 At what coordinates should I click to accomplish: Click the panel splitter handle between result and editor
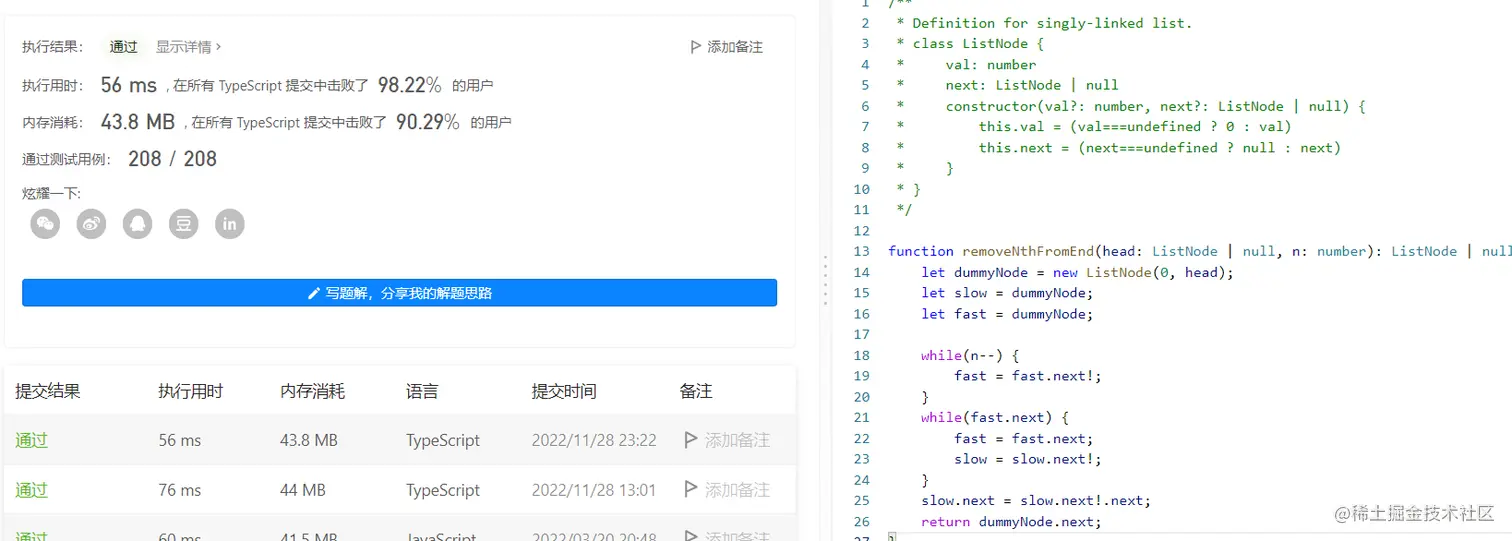tap(825, 280)
